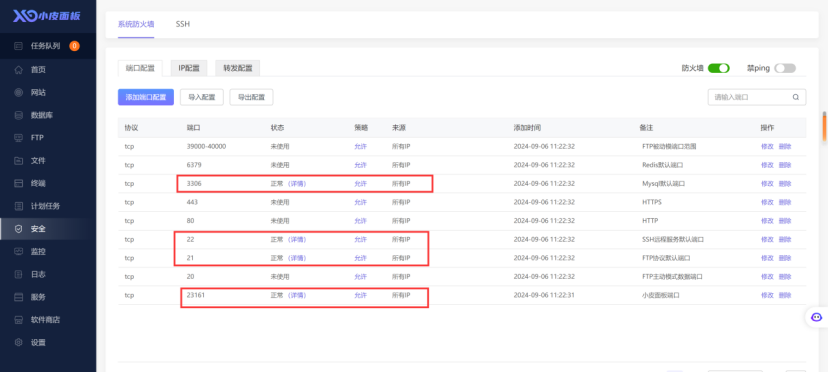This screenshot has width=828, height=372.
Task: Enable the 禁ping toggle switch
Action: pos(785,68)
